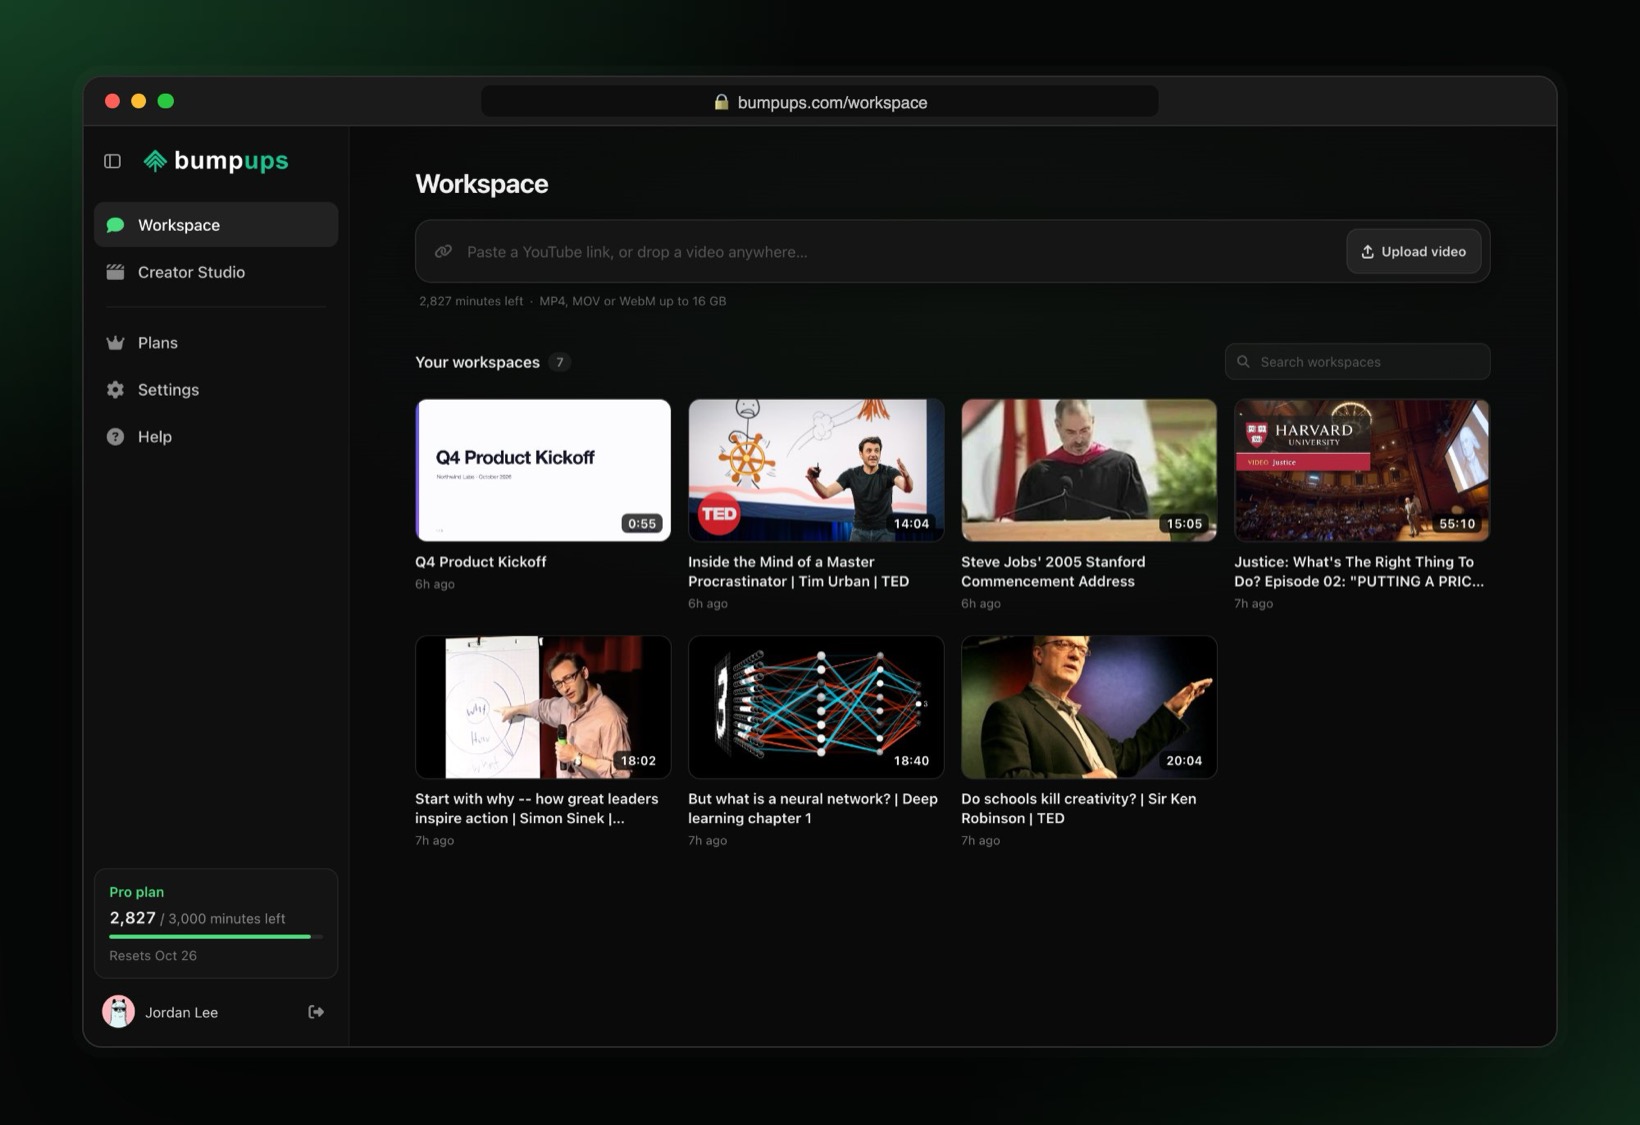
Task: Open the Workspace menu item
Action: point(216,225)
